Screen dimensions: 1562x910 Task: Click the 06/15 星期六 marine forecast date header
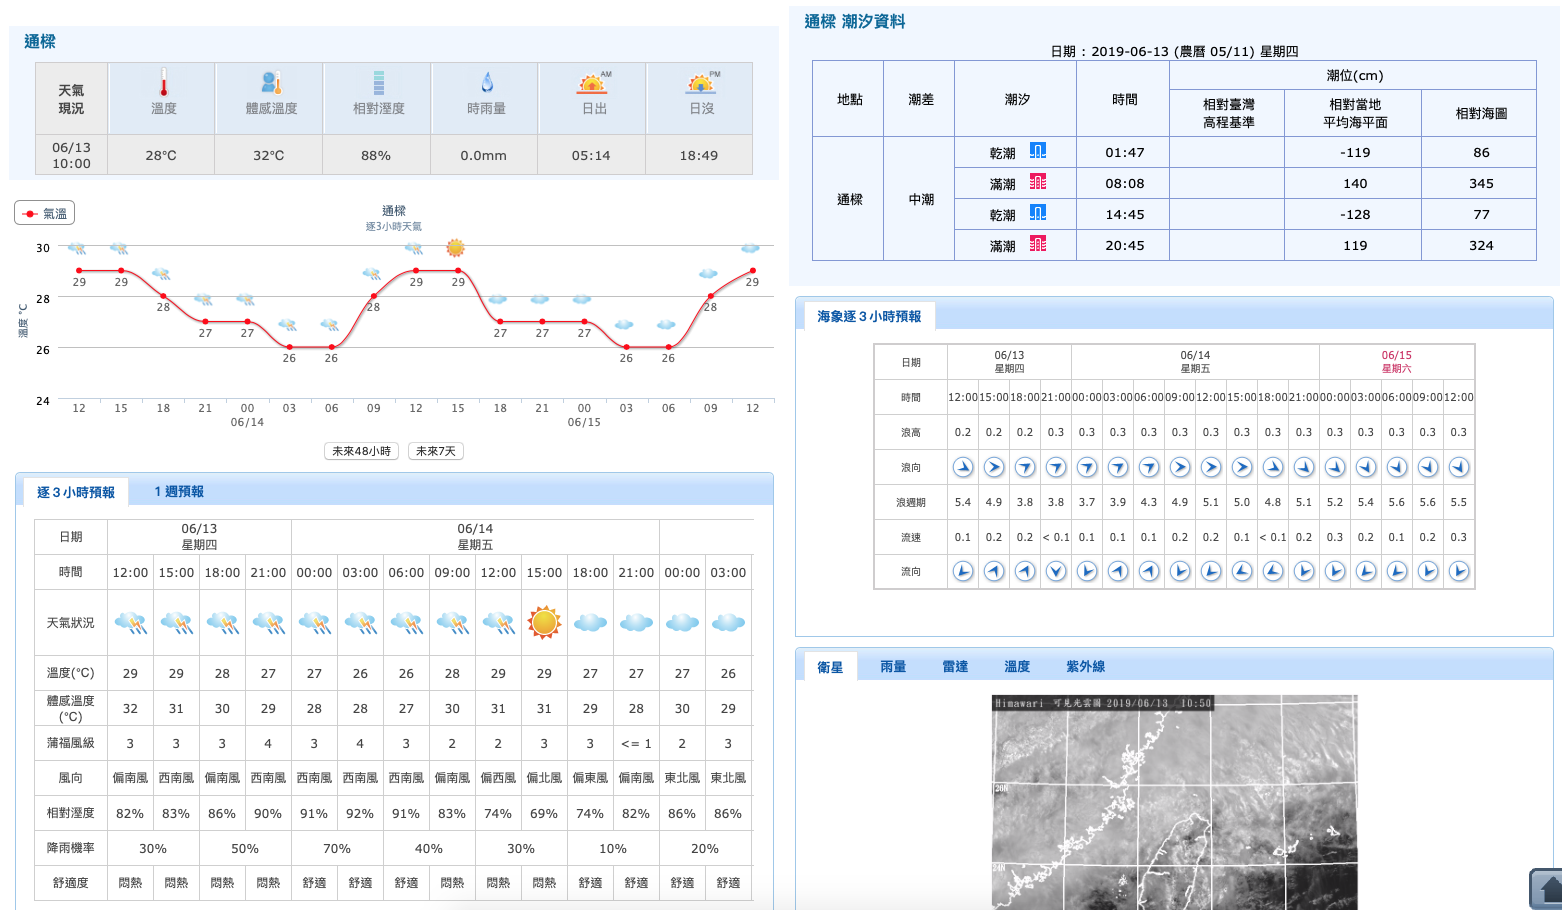point(1397,362)
